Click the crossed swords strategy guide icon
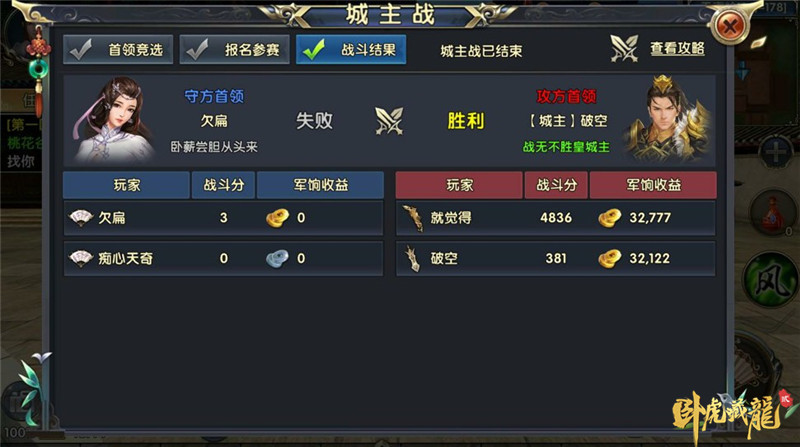800x447 pixels. coord(624,49)
